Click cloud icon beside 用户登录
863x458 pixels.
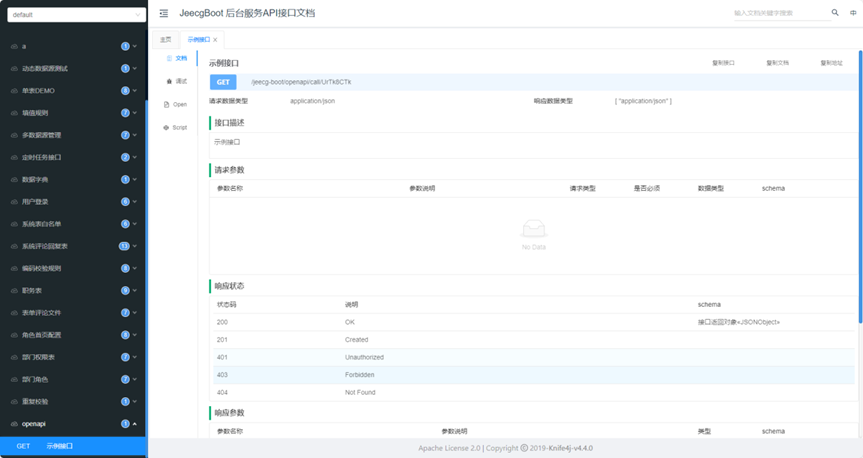click(14, 202)
